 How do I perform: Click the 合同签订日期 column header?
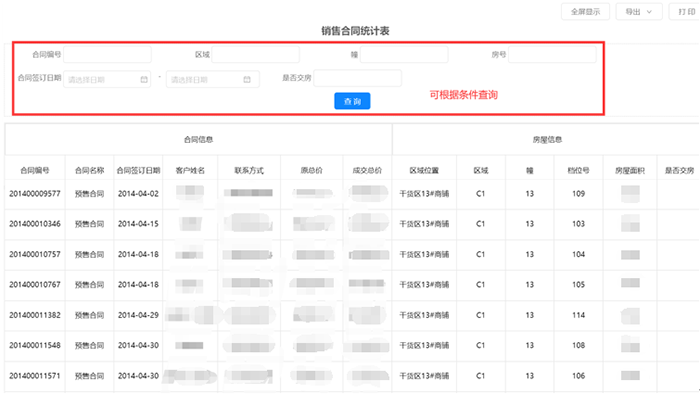point(138,170)
